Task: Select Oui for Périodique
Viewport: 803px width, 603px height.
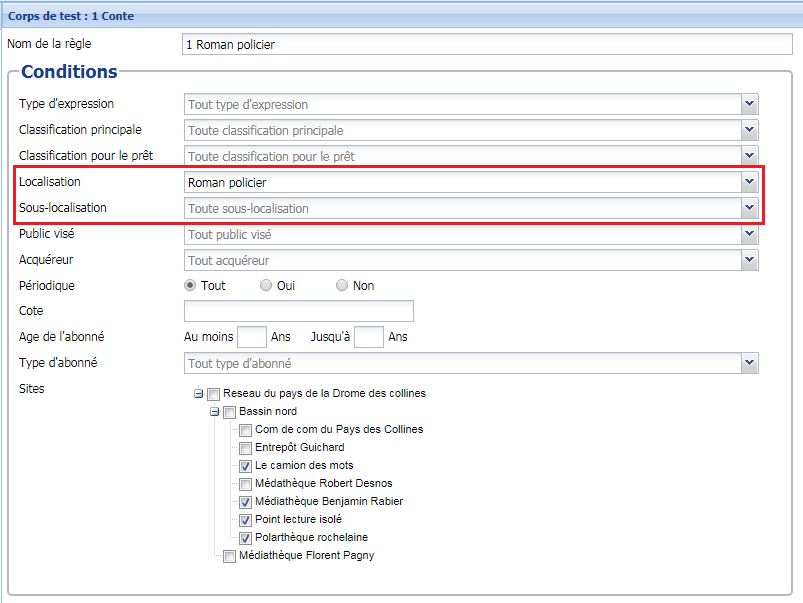Action: pyautogui.click(x=266, y=285)
